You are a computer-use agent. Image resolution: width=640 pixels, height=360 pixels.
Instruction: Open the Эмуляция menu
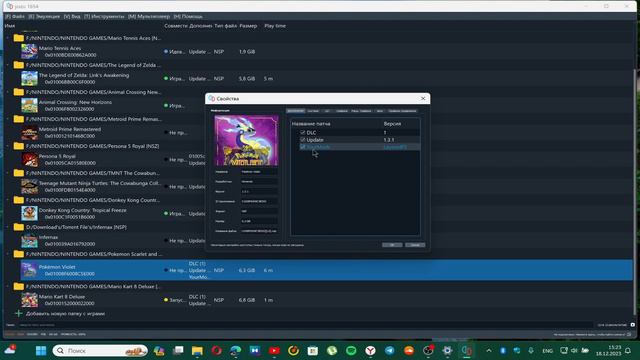pos(44,17)
